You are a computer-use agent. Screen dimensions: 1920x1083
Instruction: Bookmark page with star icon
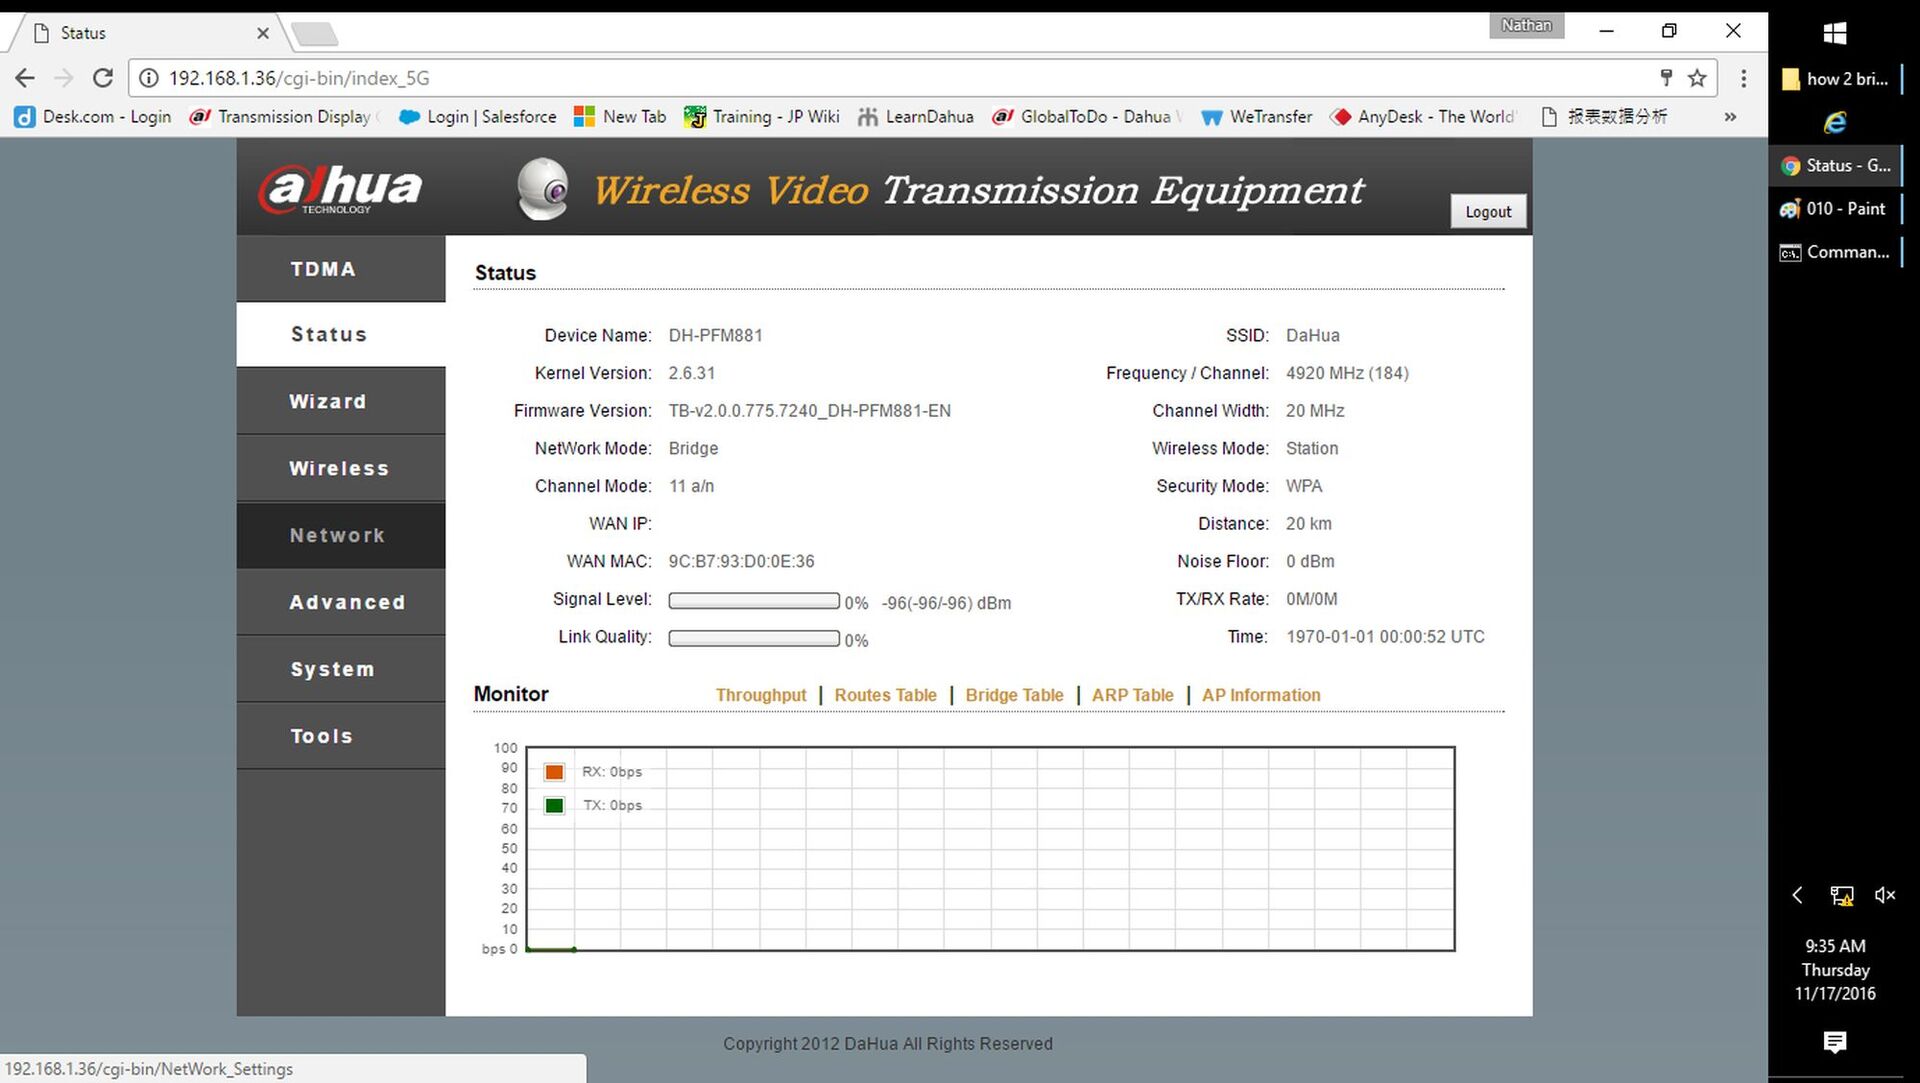coord(1697,78)
